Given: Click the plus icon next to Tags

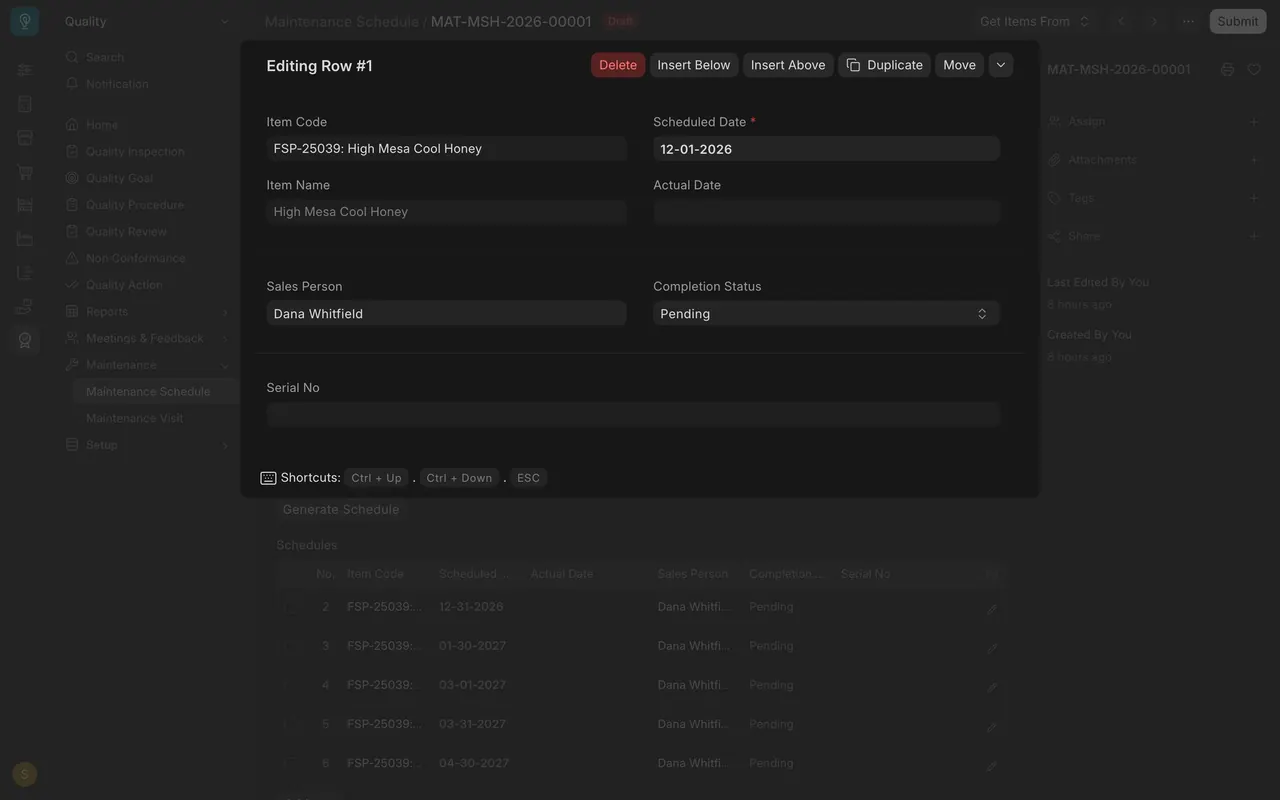Looking at the screenshot, I should tap(1254, 198).
